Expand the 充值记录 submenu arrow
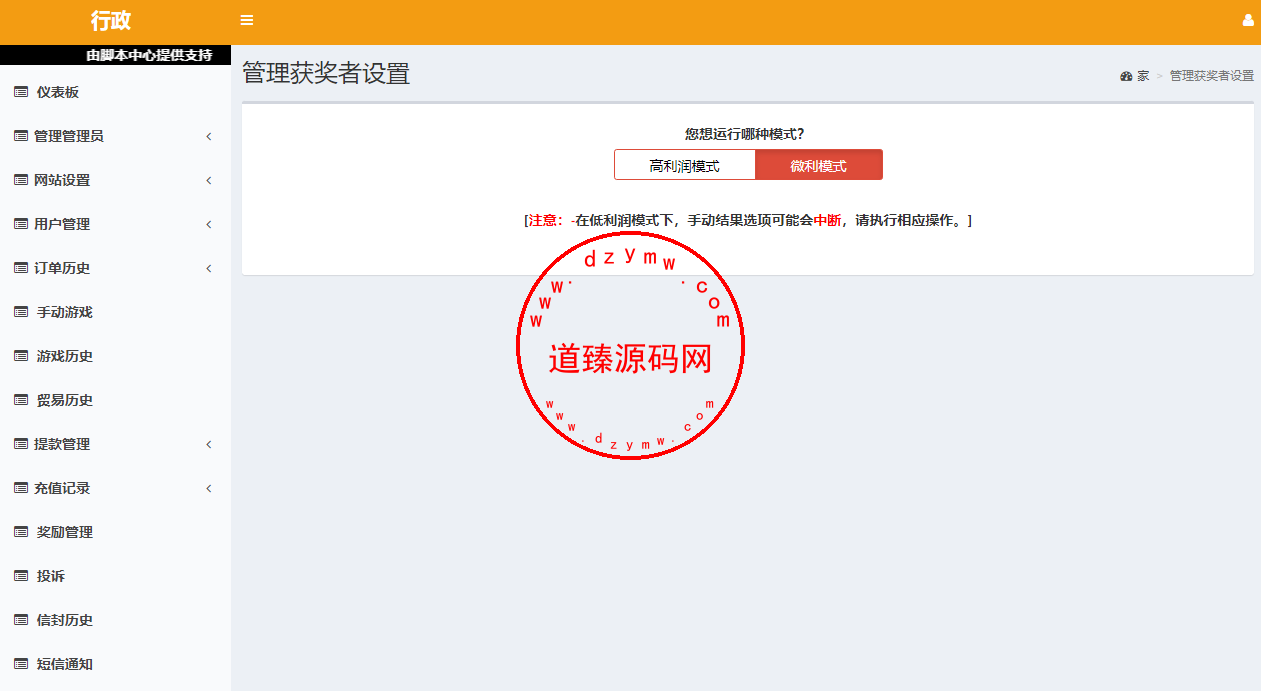1261x691 pixels. pyautogui.click(x=209, y=488)
